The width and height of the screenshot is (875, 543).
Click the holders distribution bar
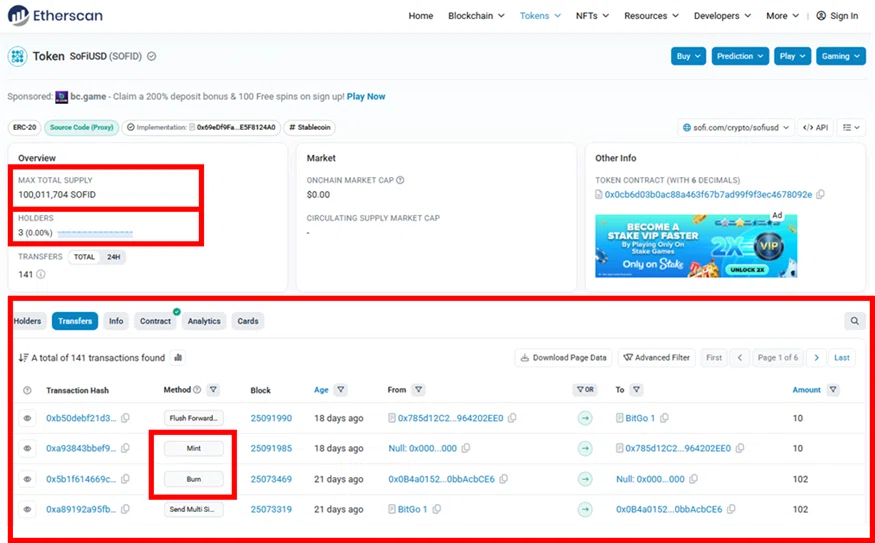click(x=95, y=233)
